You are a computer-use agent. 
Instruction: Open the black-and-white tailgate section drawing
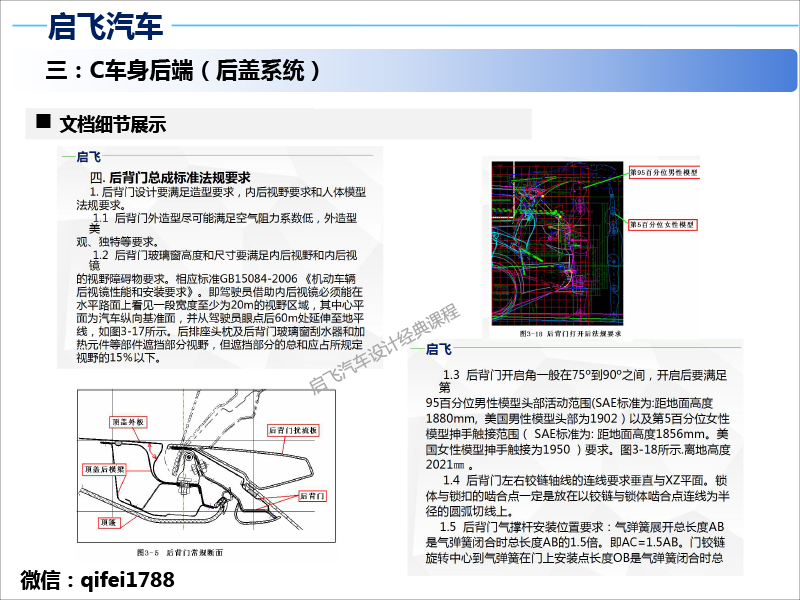(x=206, y=466)
